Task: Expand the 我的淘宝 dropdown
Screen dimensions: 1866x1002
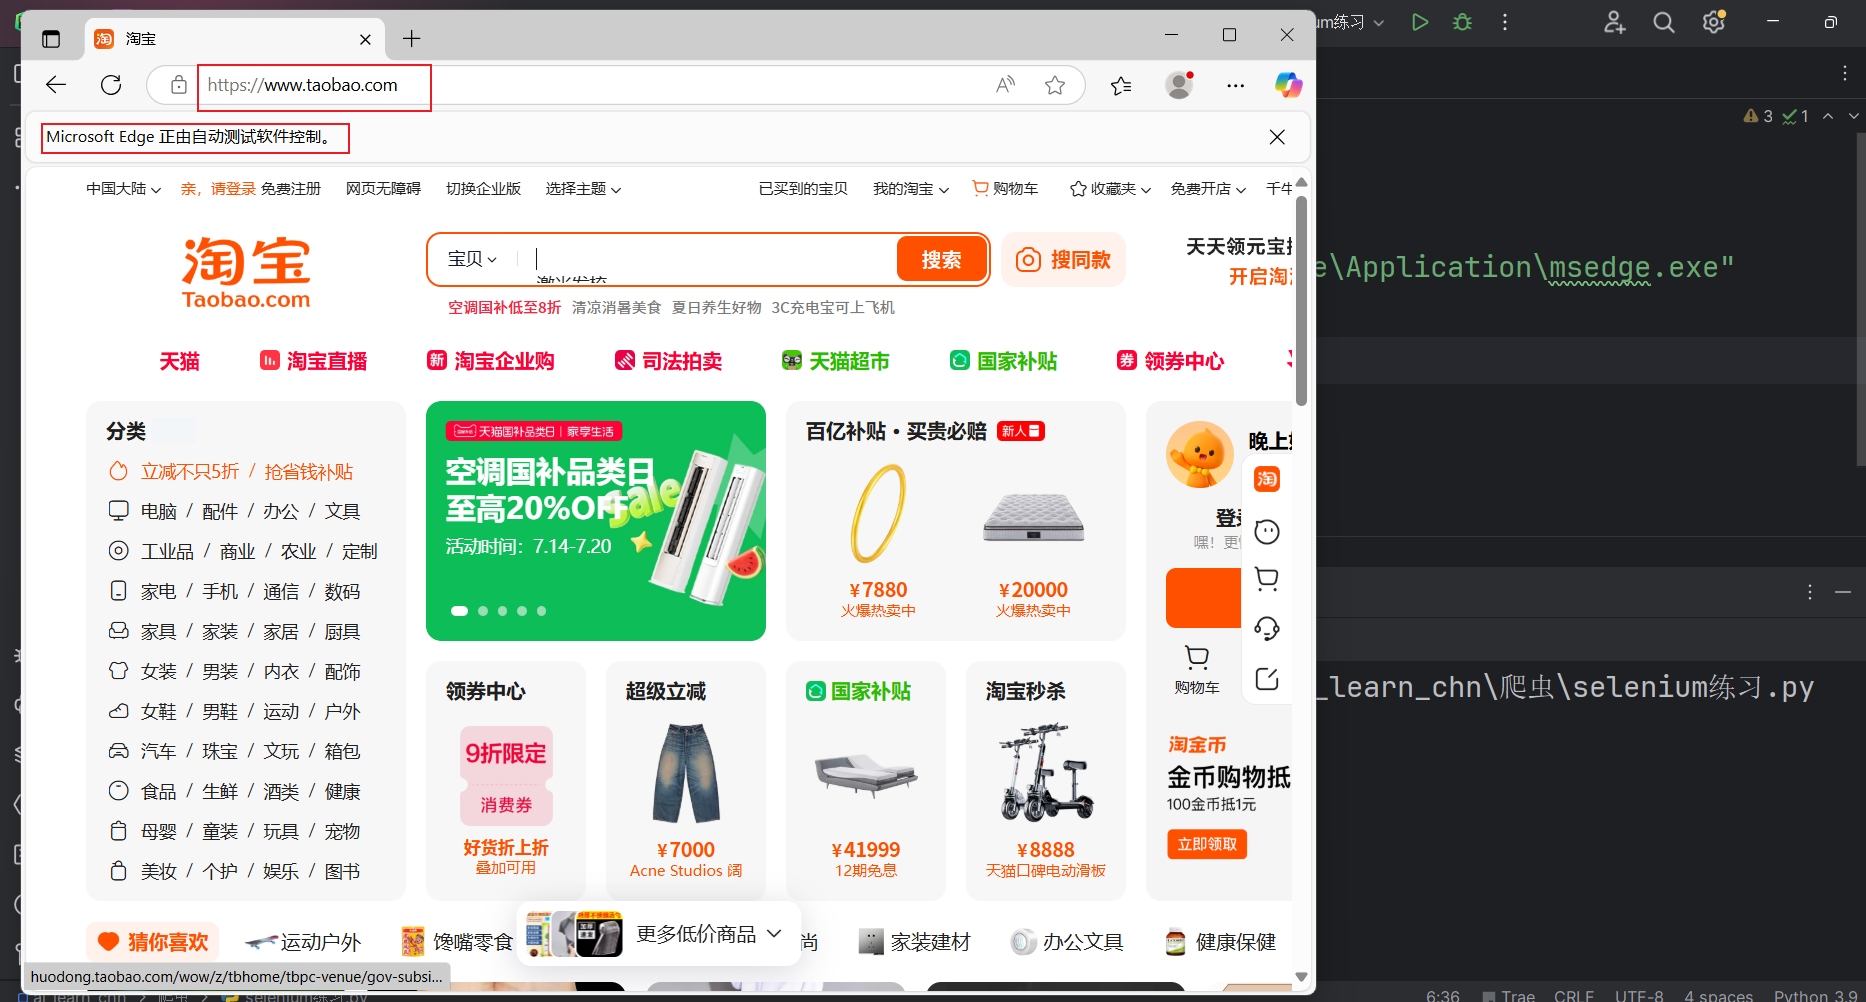Action: [x=911, y=189]
